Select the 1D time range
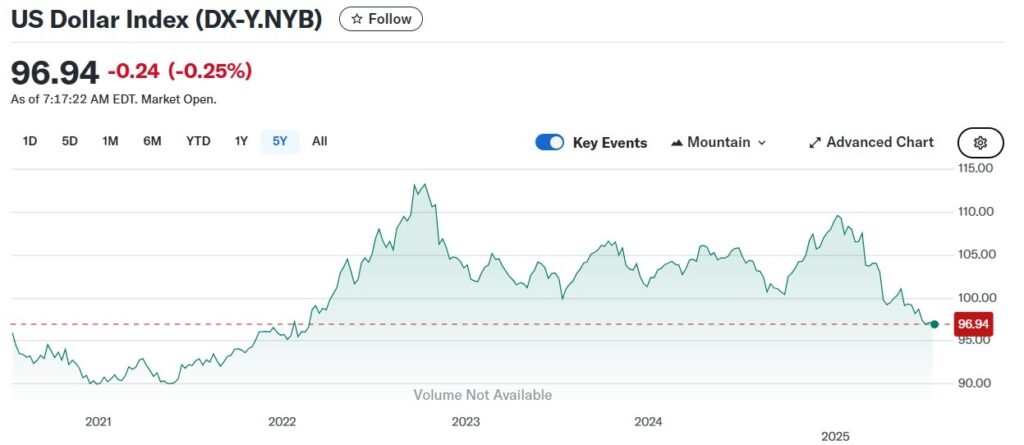 click(x=30, y=141)
